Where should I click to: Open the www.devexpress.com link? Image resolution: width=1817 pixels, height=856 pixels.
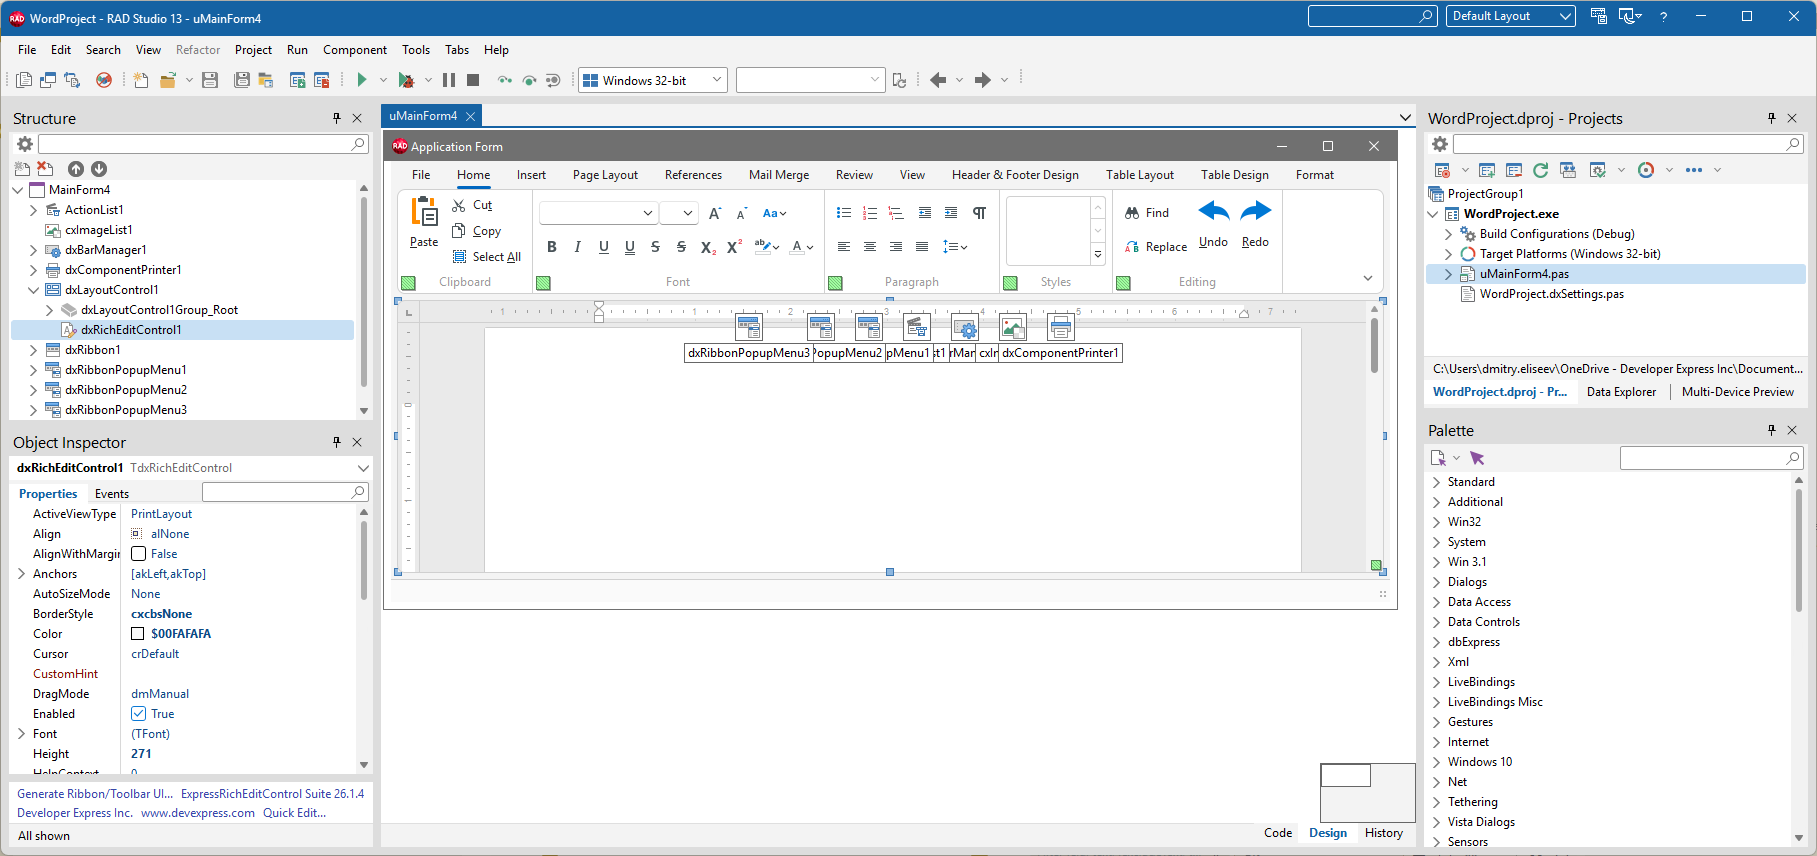coord(198,813)
